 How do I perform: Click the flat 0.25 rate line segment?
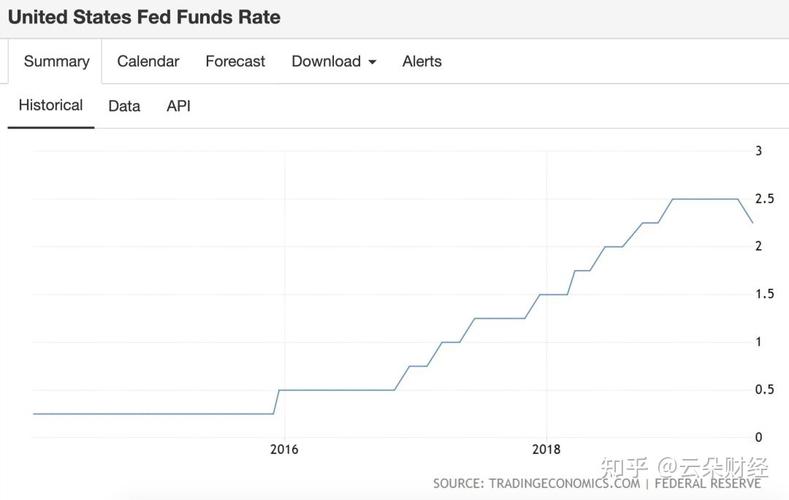click(x=153, y=414)
